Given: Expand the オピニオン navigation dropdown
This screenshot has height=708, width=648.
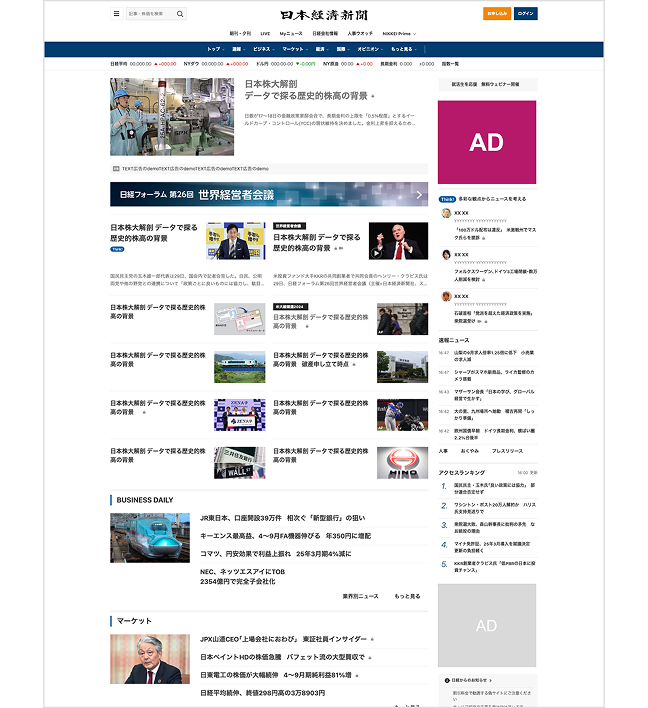Looking at the screenshot, I should (x=370, y=49).
